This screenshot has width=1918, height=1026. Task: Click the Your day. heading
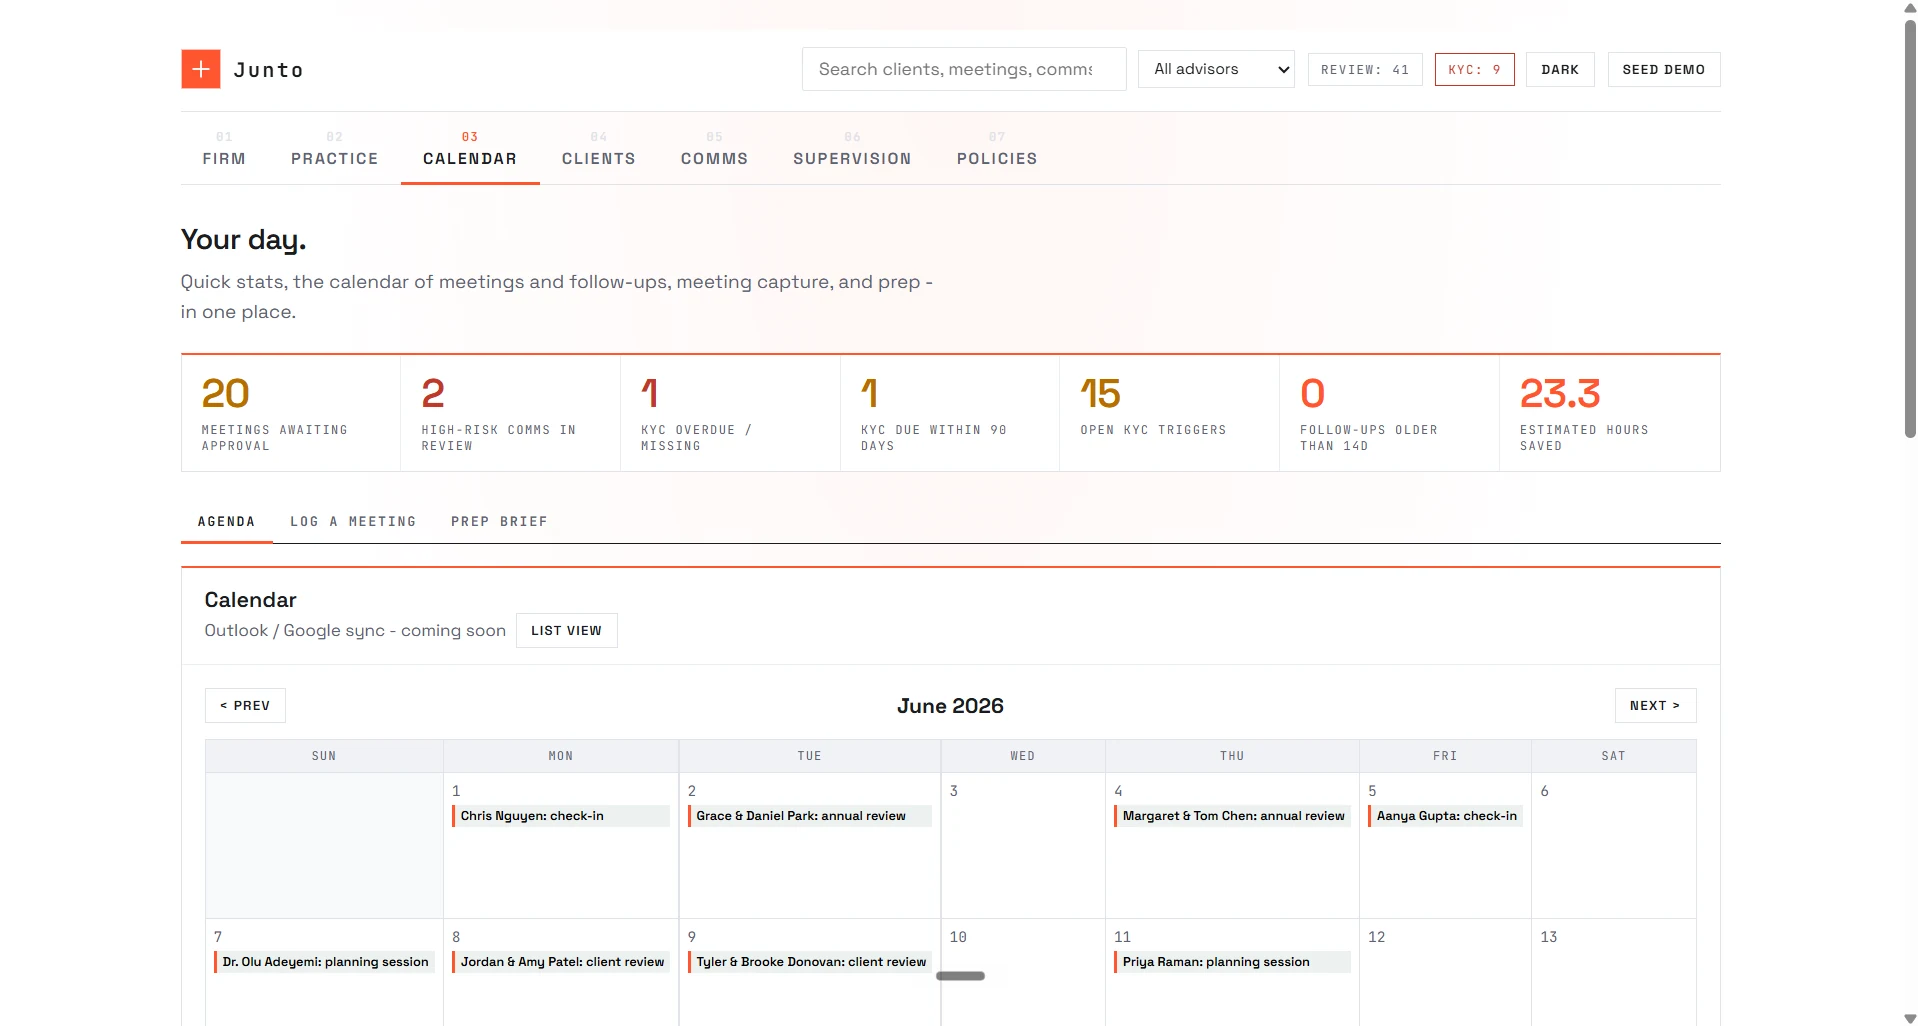coord(243,240)
